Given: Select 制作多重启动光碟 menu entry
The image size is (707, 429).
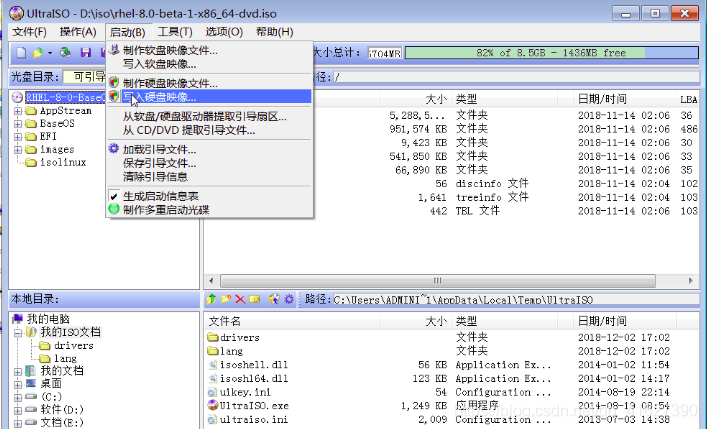Looking at the screenshot, I should 210,210.
